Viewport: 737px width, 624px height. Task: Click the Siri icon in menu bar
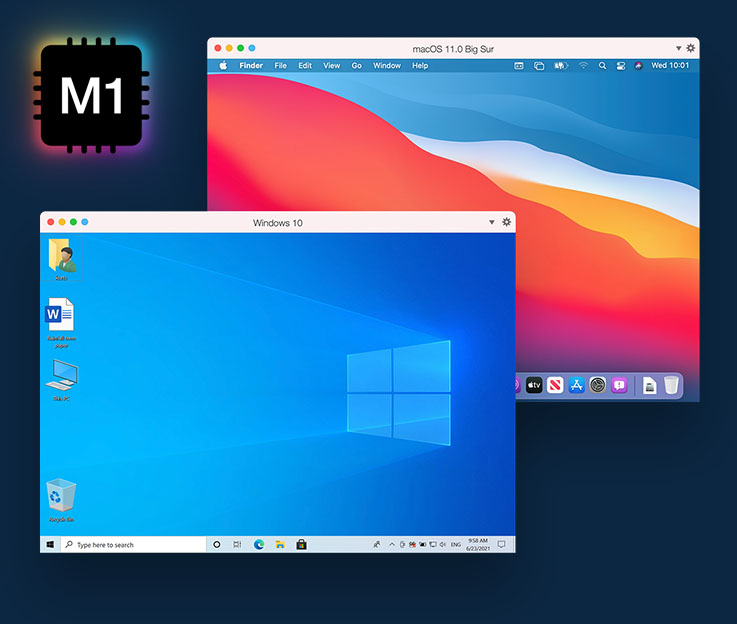(x=638, y=66)
